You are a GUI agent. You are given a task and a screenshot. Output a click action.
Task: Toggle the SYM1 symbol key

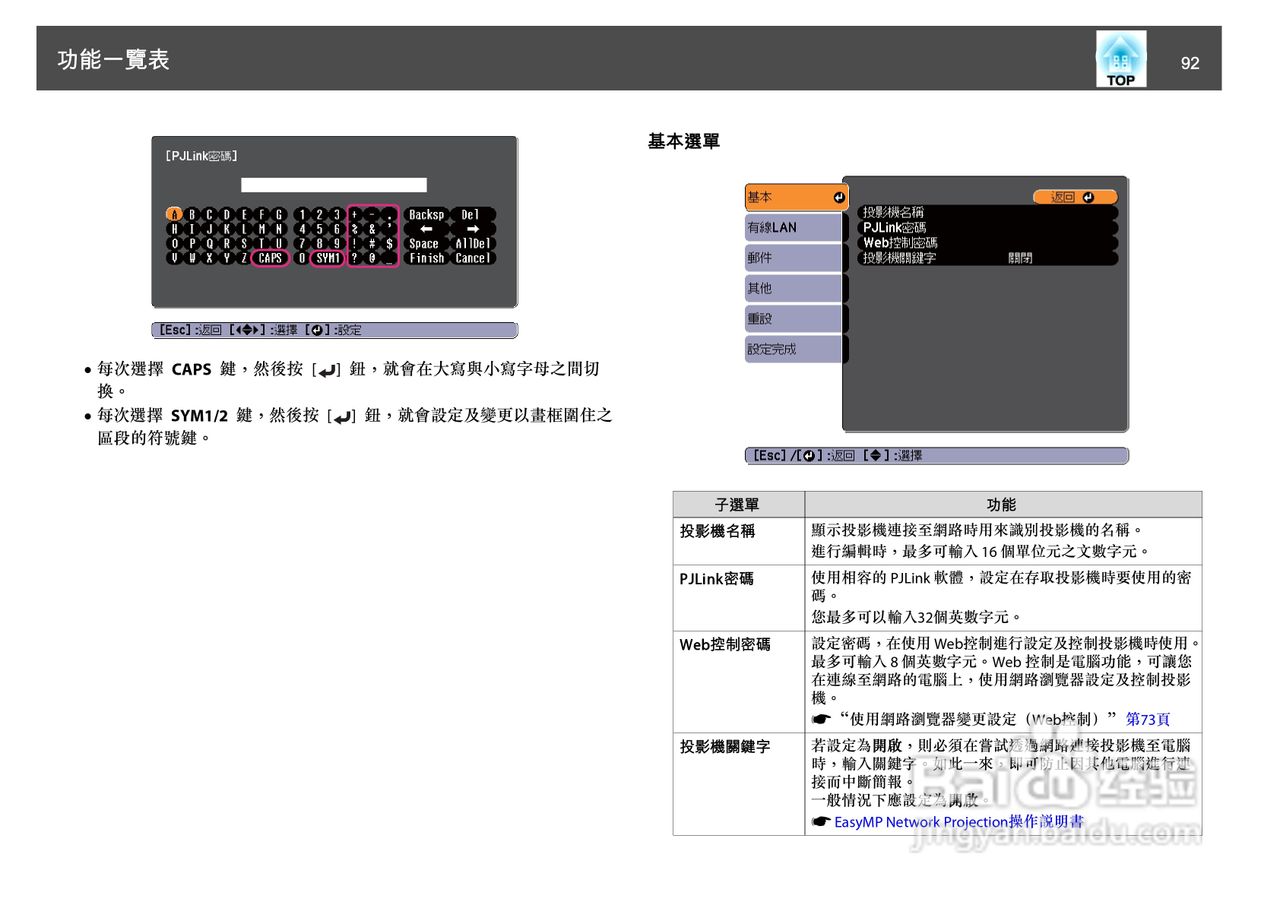328,258
